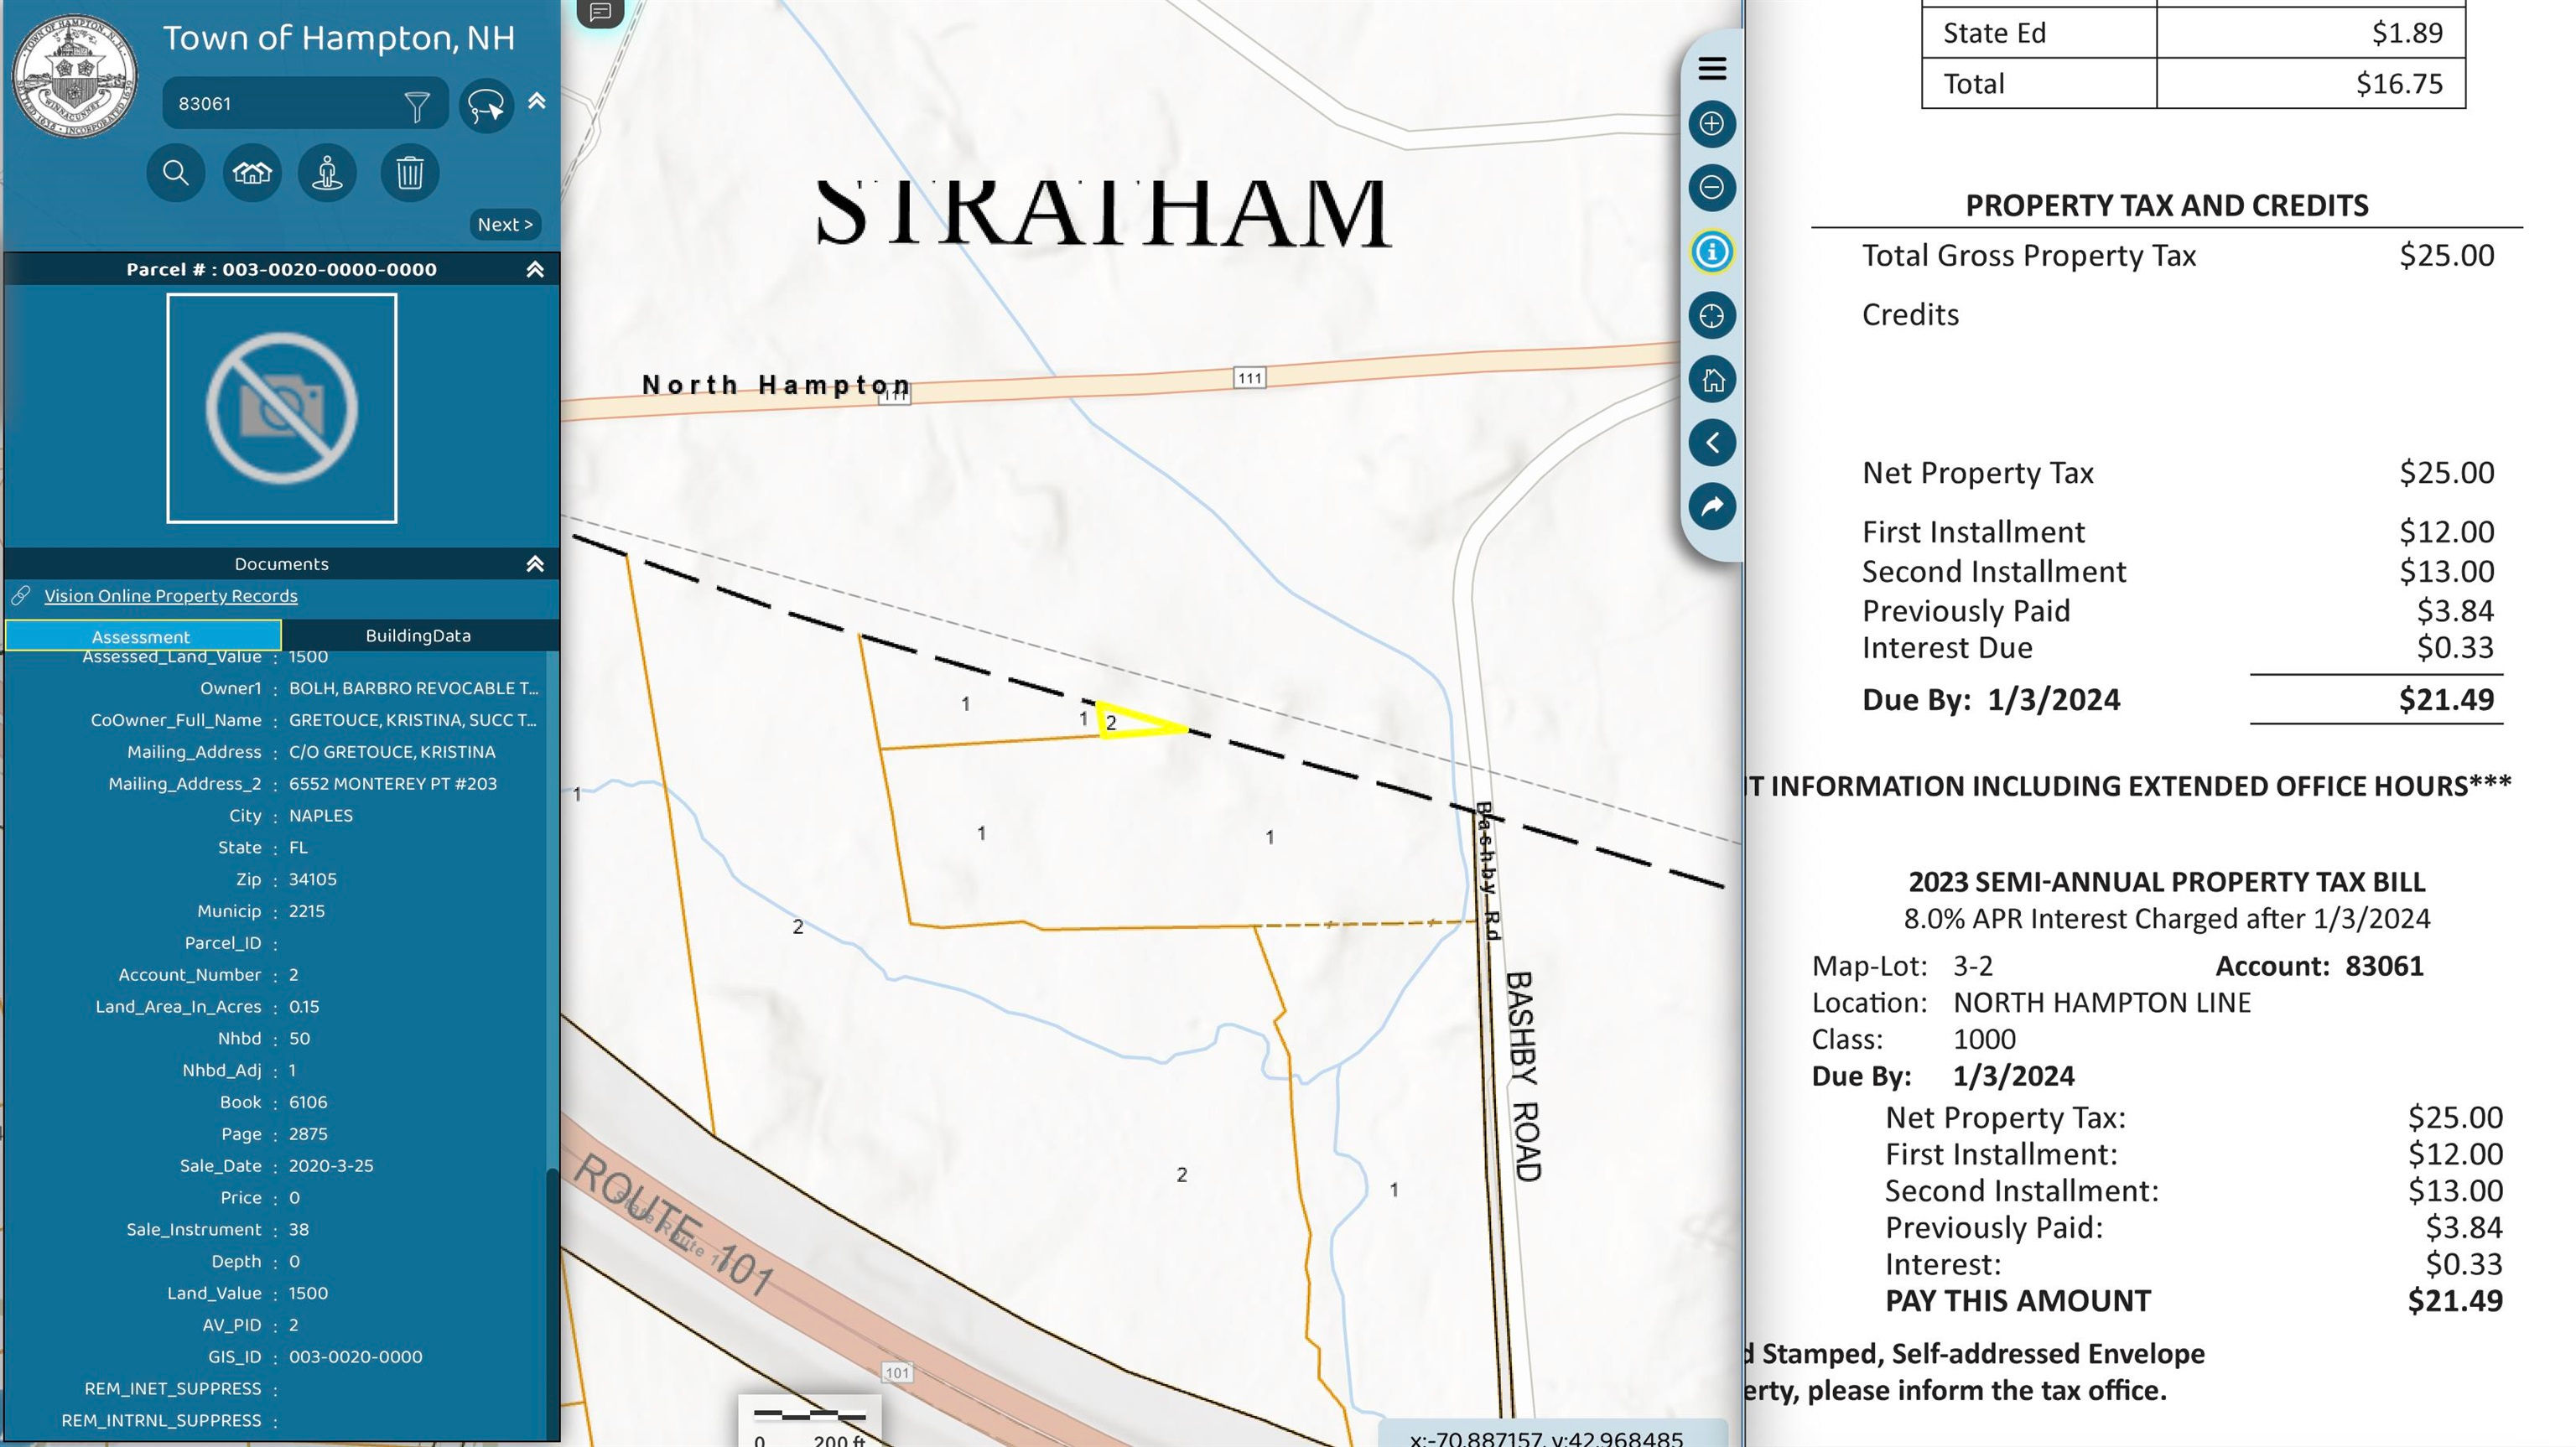Select the Assessment tab
This screenshot has height=1447, width=2576.
tap(142, 636)
